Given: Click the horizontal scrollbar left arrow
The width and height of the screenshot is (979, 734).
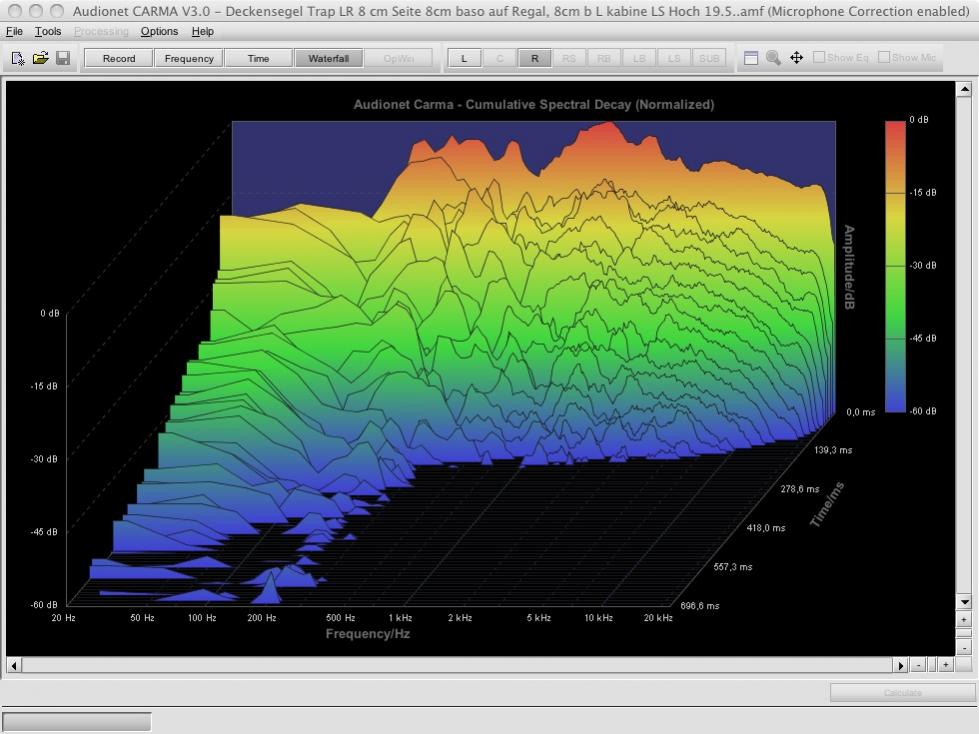Looking at the screenshot, I should pyautogui.click(x=14, y=665).
